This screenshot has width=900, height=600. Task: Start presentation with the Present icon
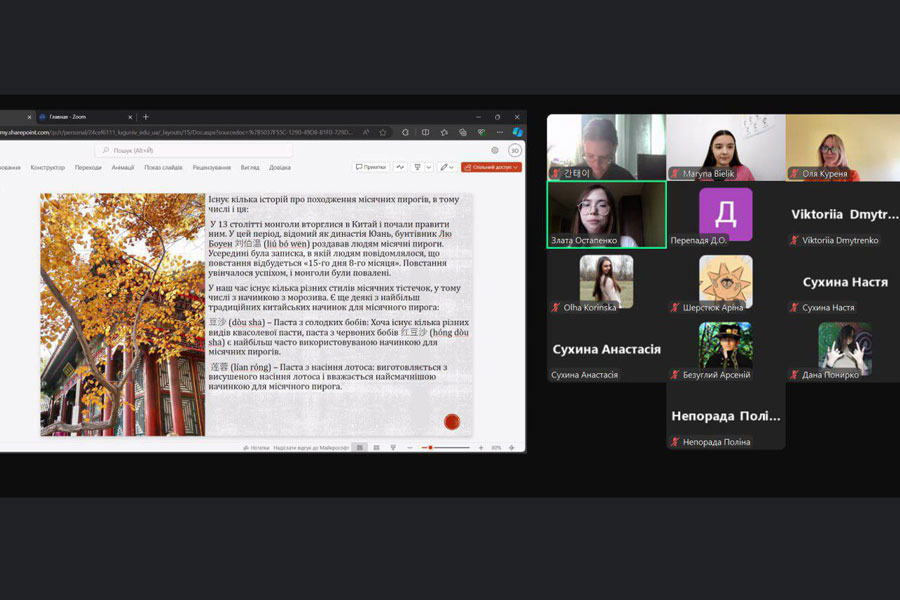click(417, 167)
